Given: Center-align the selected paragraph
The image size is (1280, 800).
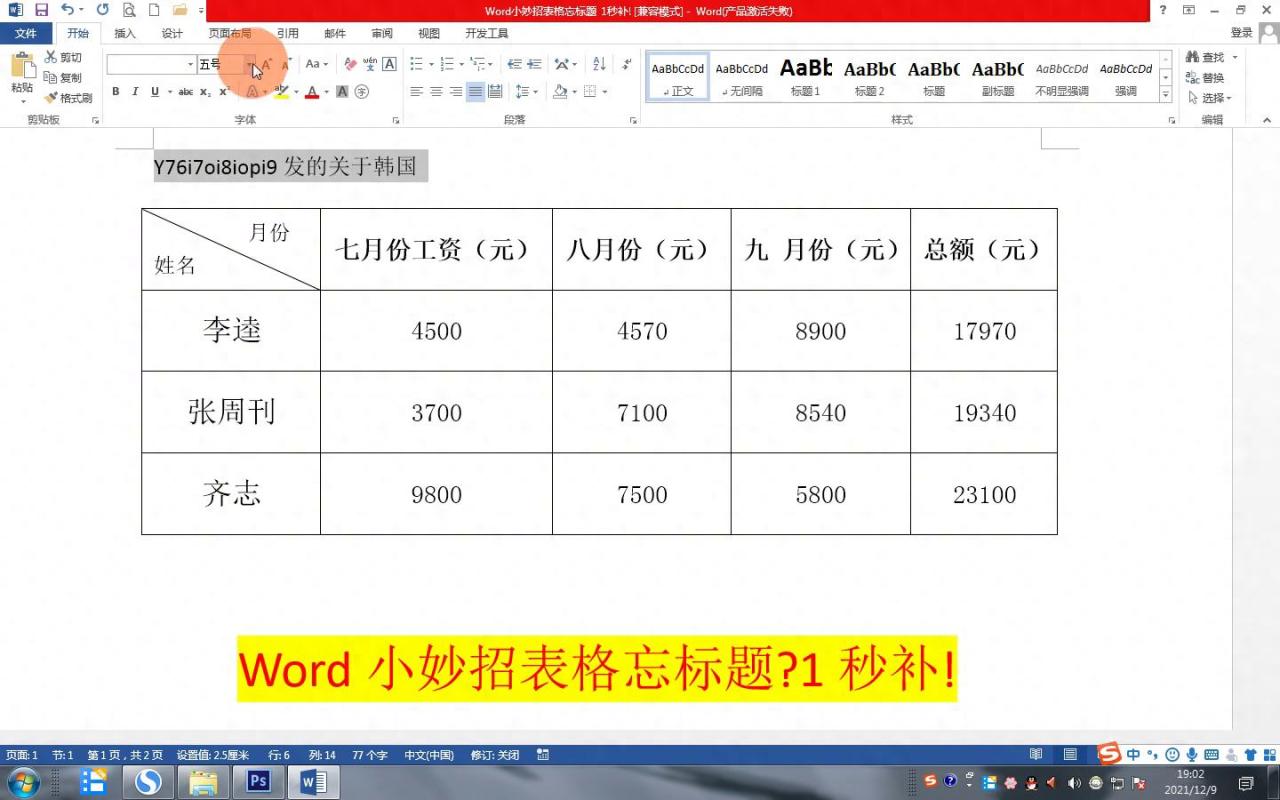Looking at the screenshot, I should (x=435, y=91).
